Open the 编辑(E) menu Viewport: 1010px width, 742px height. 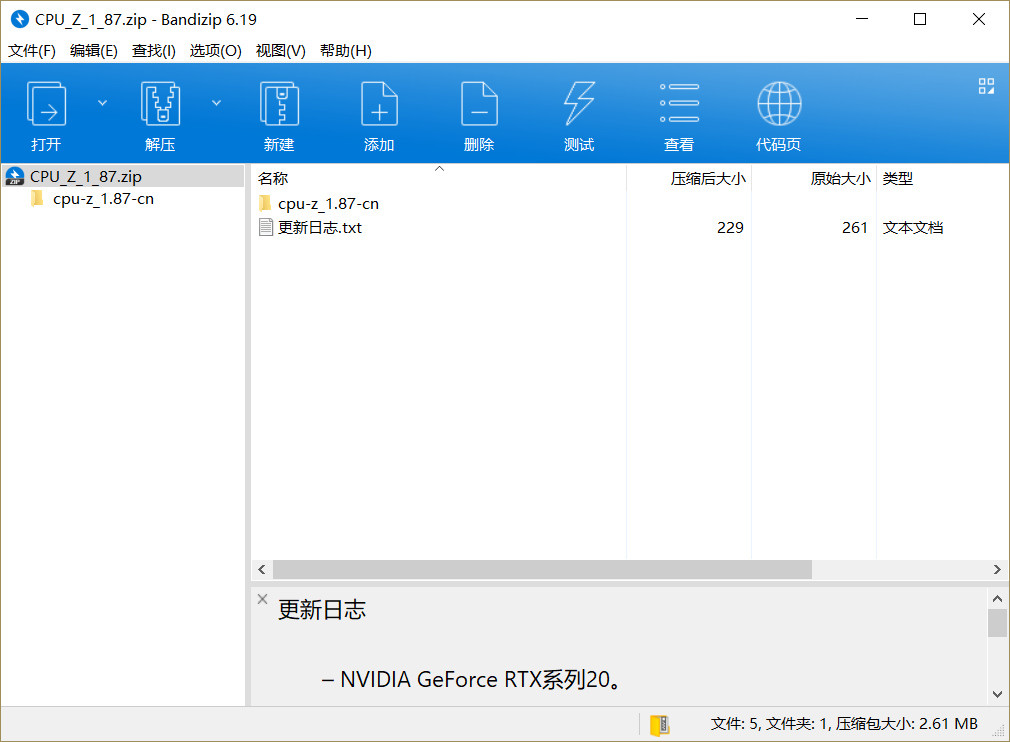(94, 51)
